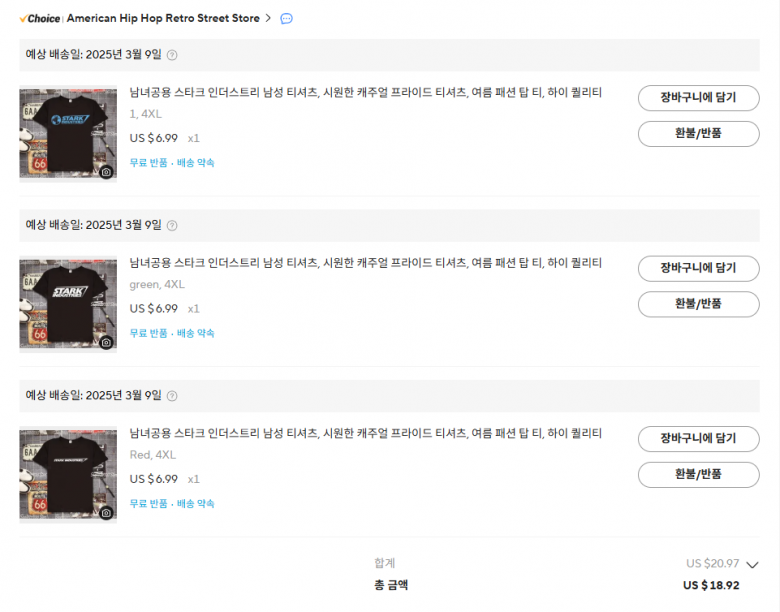Request refund for first shirt item
The width and height of the screenshot is (780, 612).
click(x=698, y=133)
